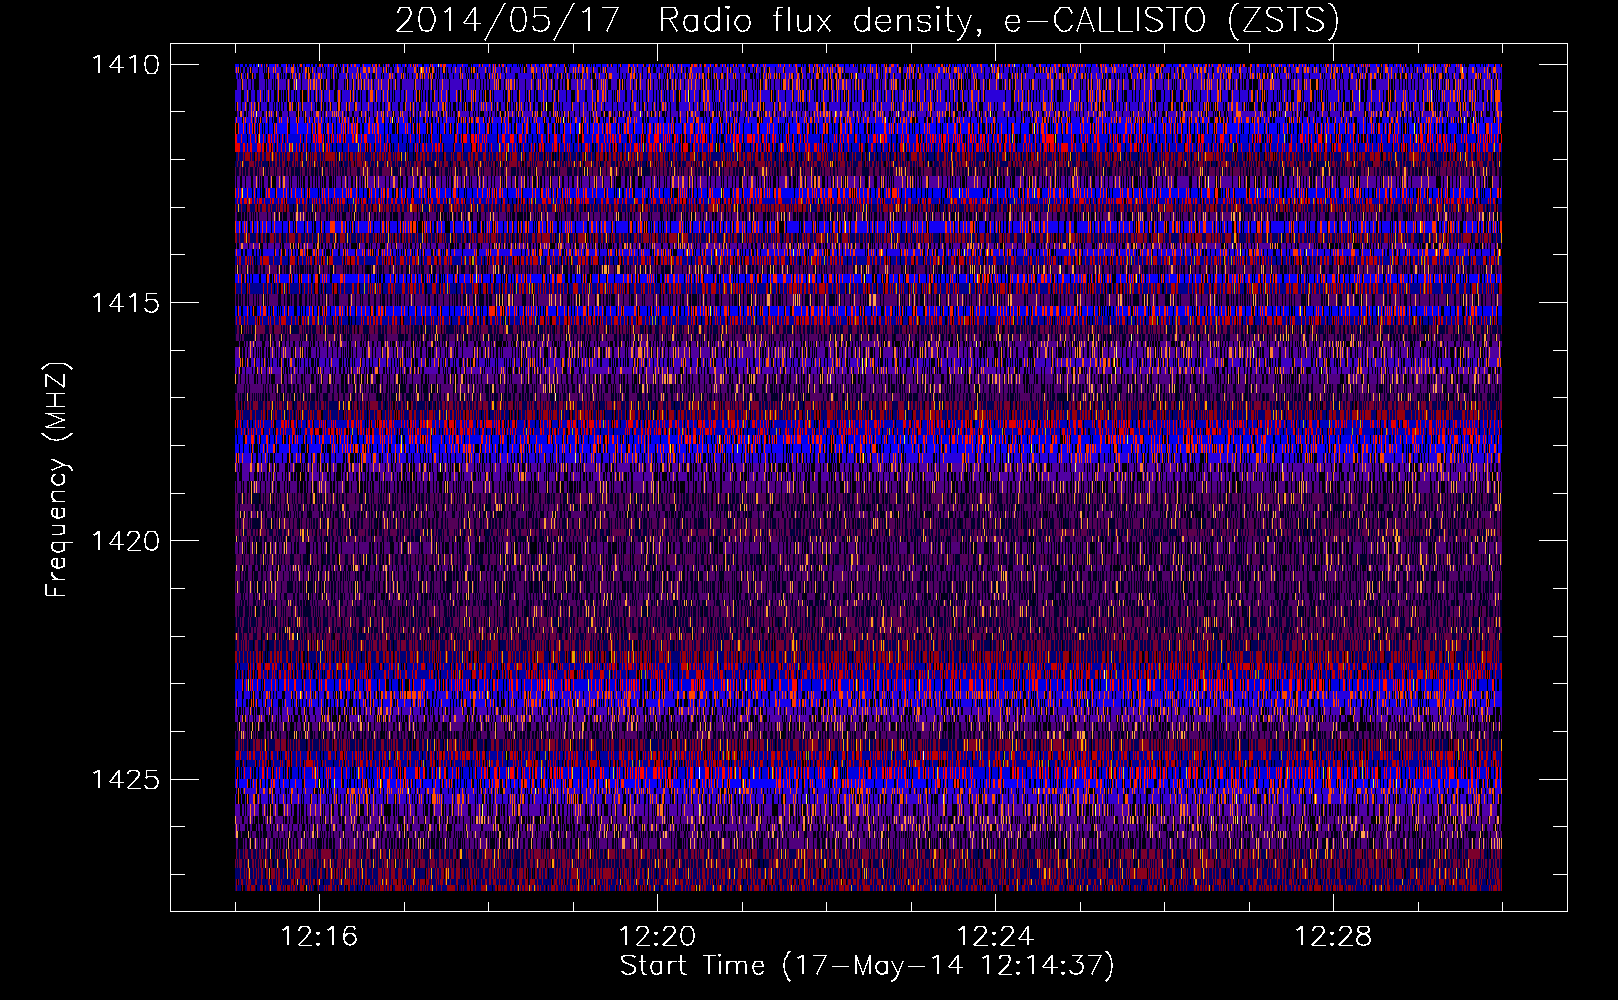Image resolution: width=1618 pixels, height=1000 pixels.
Task: Click the 12:24 time tick label
Action: [995, 937]
